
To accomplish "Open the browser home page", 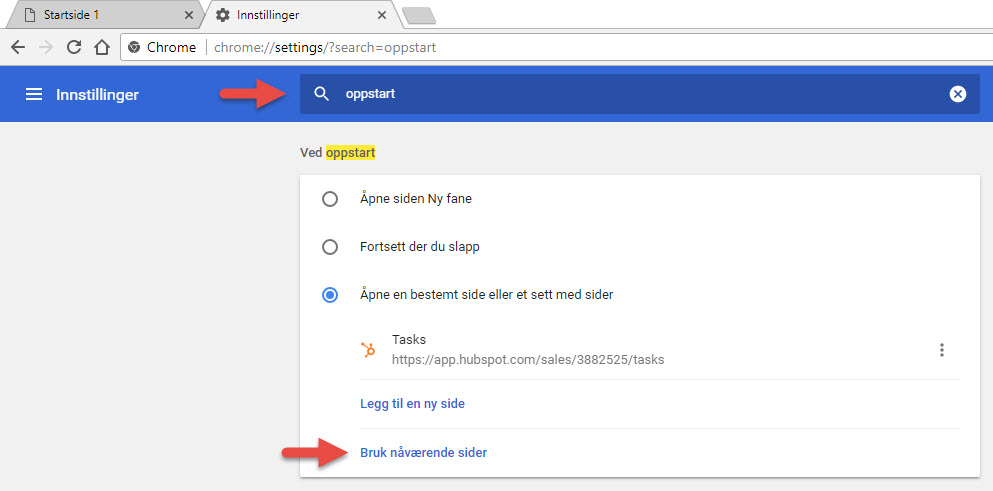I will coord(101,47).
